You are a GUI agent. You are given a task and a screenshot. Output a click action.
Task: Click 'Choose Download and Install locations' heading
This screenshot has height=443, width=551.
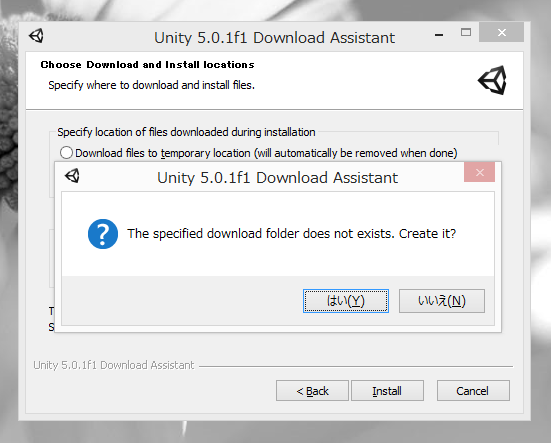pos(147,65)
